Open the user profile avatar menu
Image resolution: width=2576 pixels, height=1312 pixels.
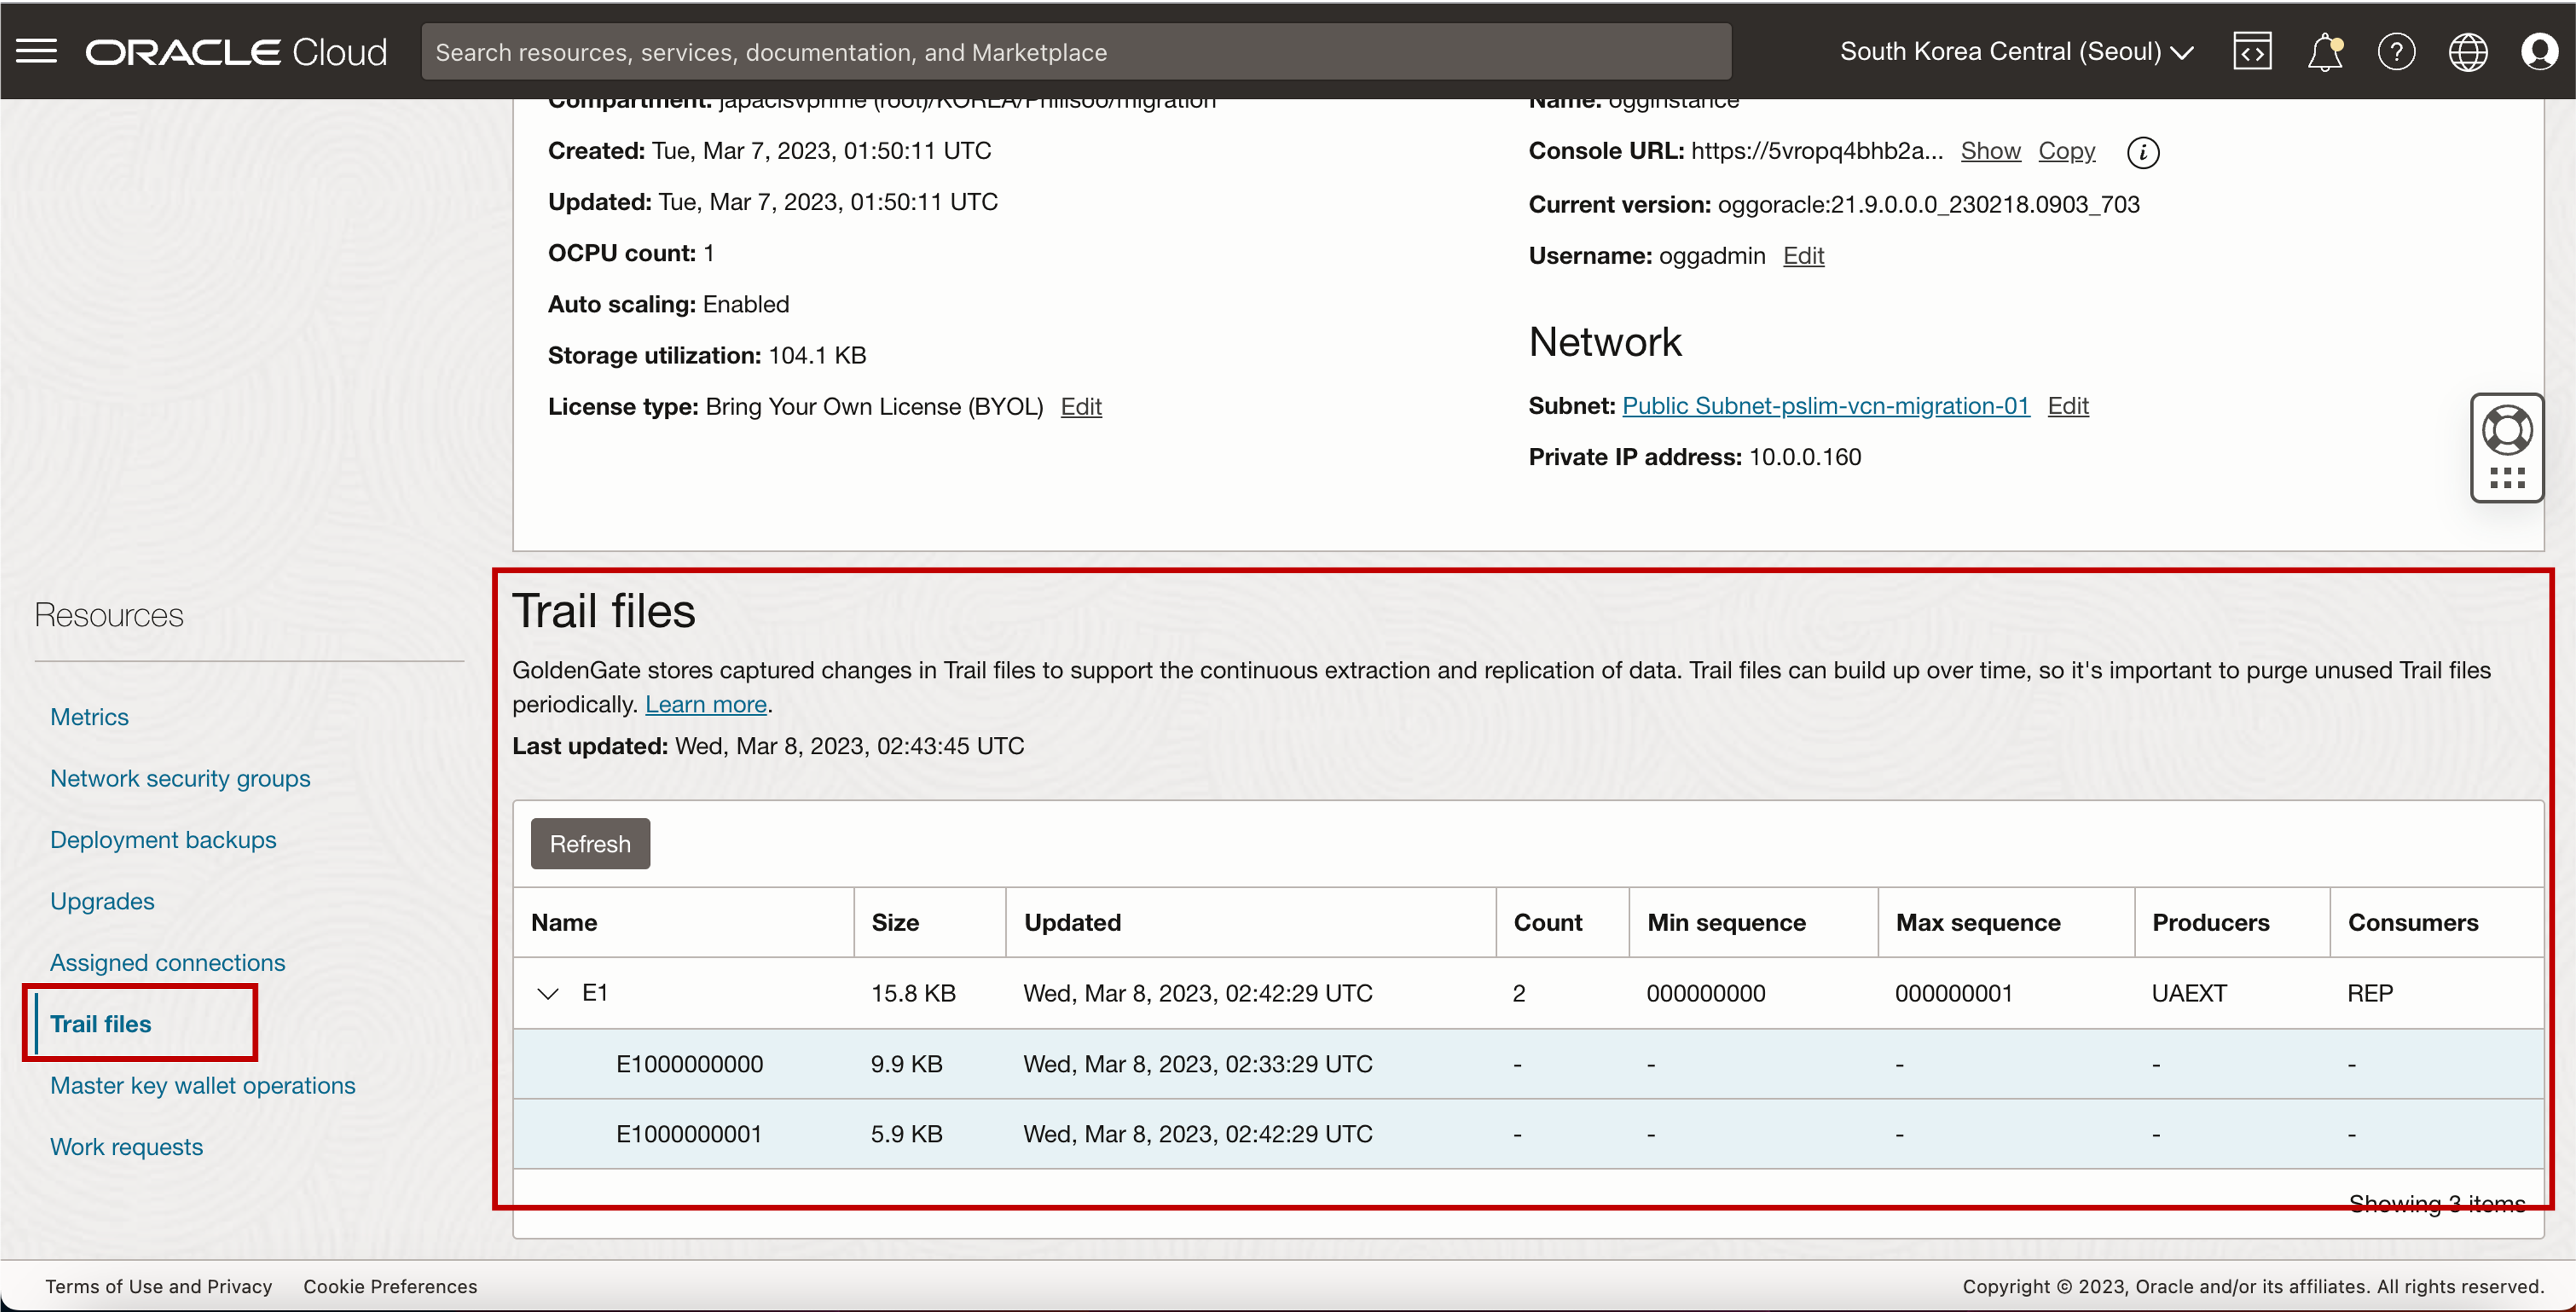(2539, 52)
